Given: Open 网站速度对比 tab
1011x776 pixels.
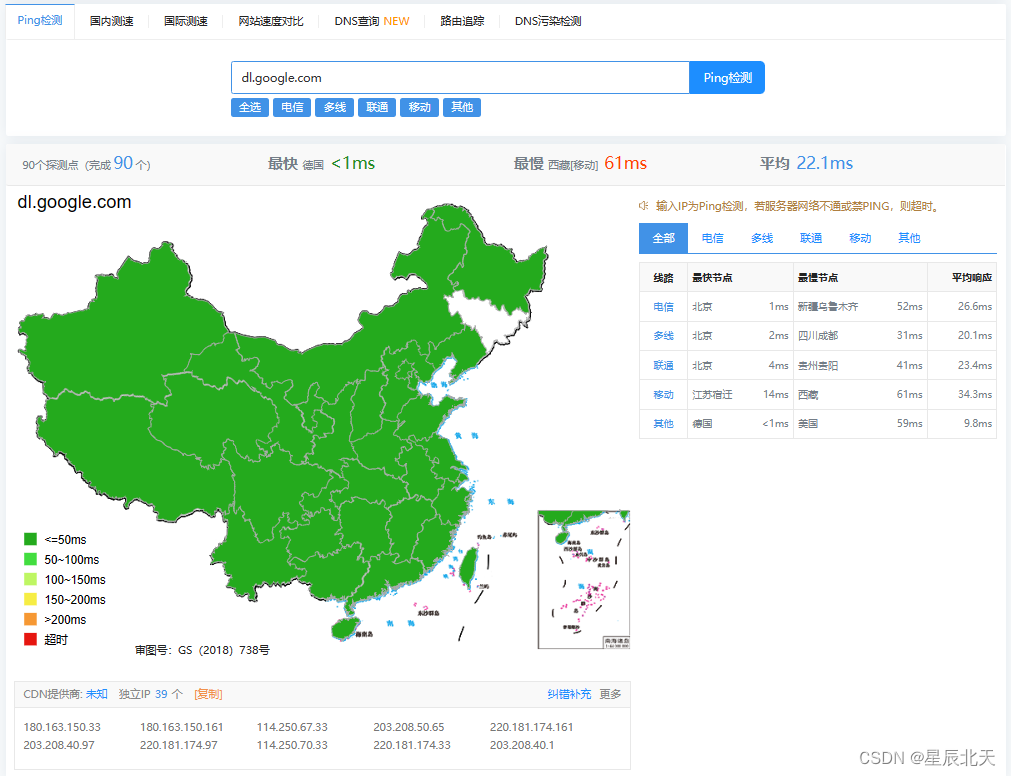Looking at the screenshot, I should pos(271,21).
